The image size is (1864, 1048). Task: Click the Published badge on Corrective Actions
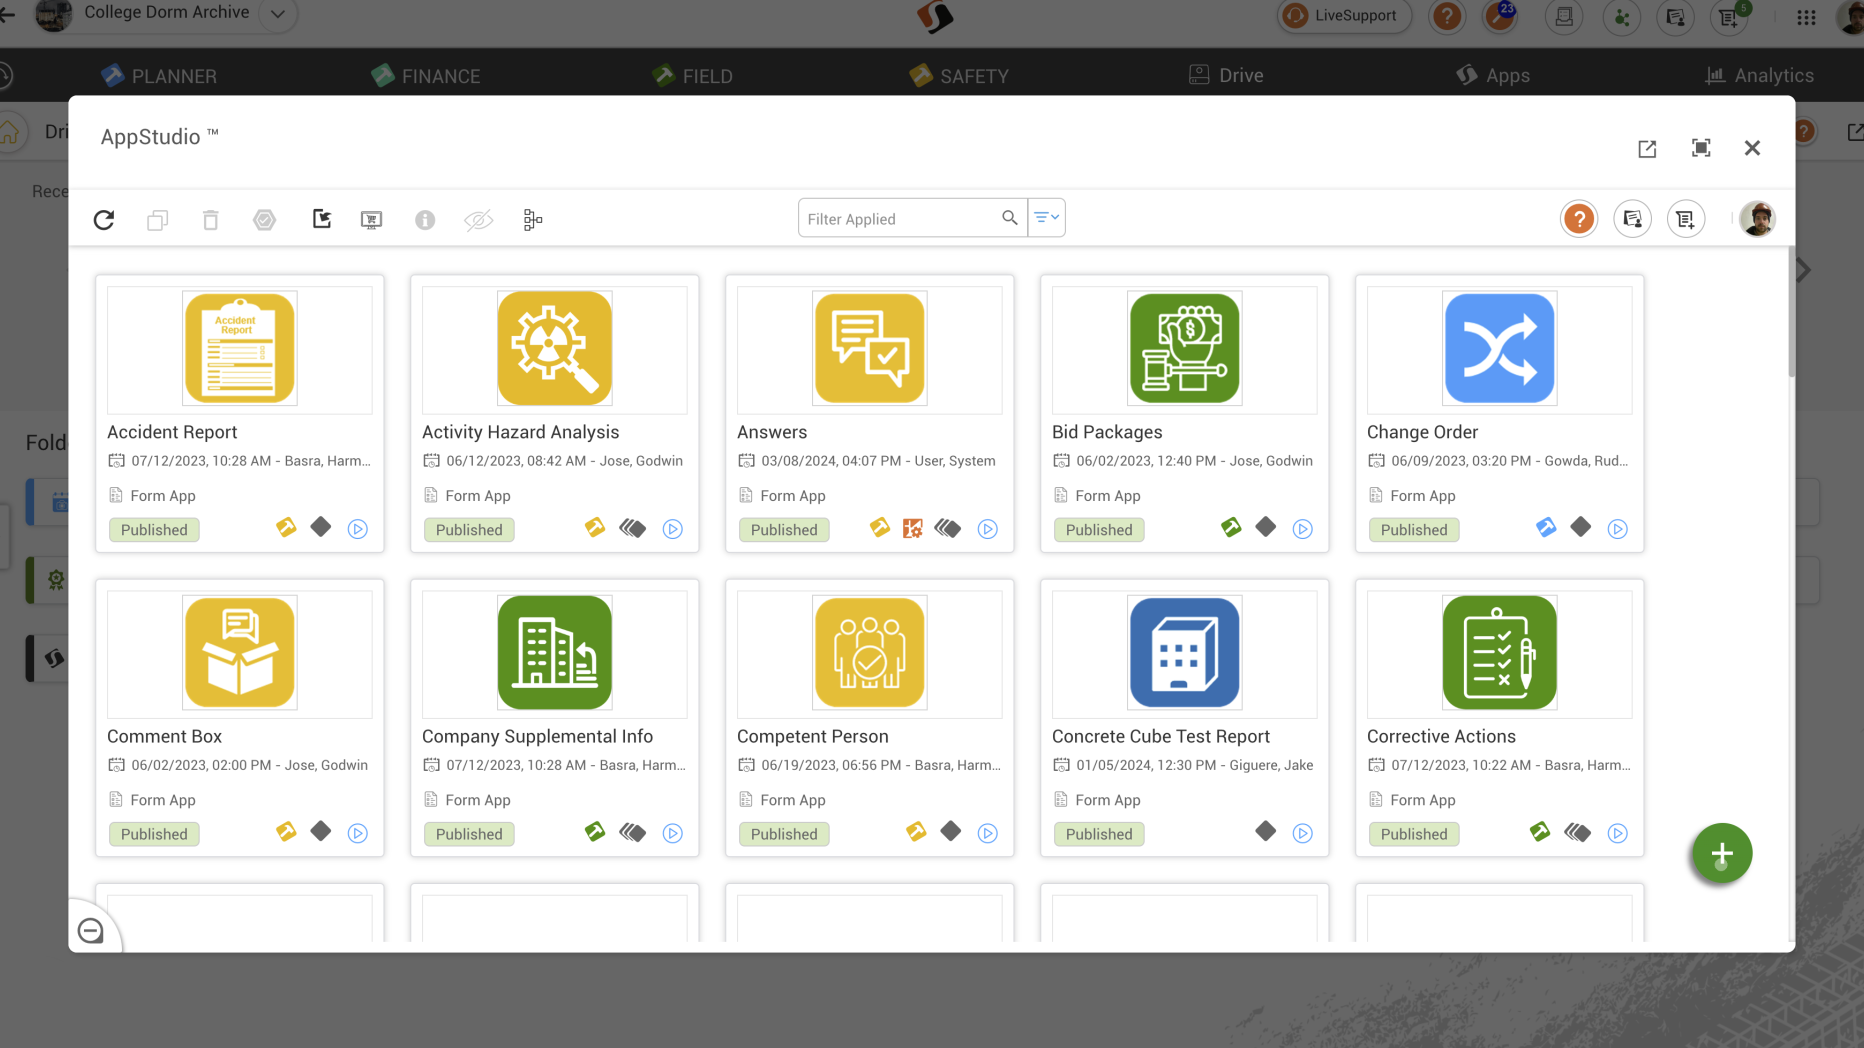[x=1414, y=834]
